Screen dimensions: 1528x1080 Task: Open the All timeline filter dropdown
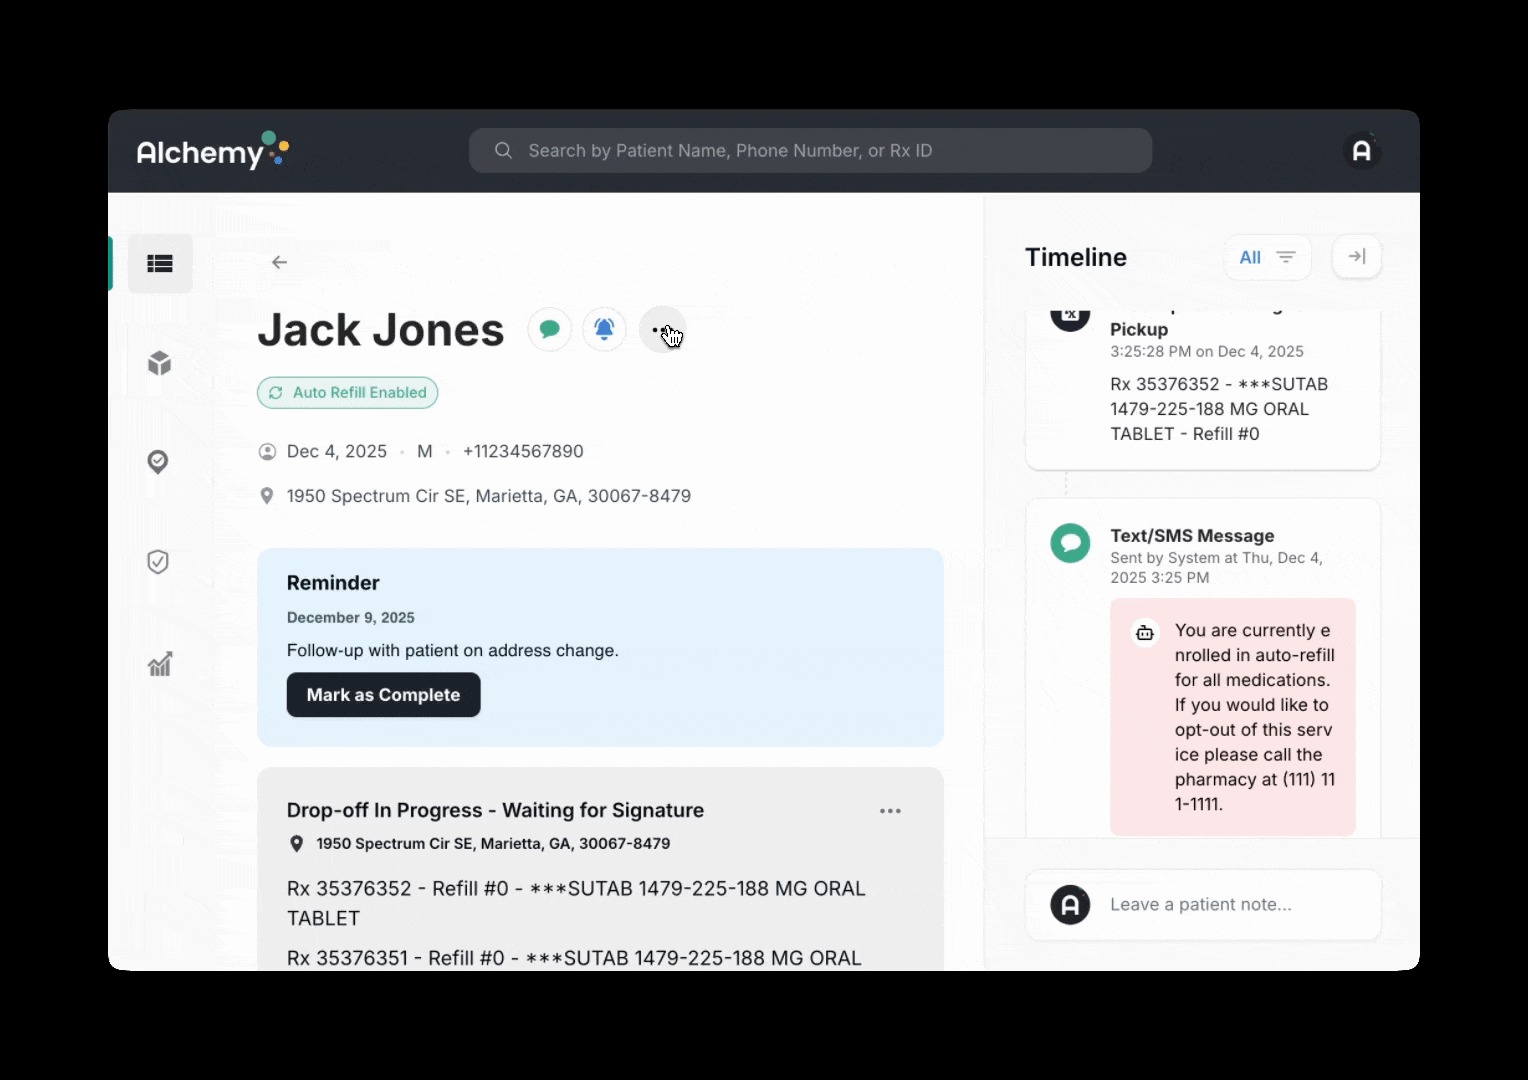pyautogui.click(x=1267, y=257)
